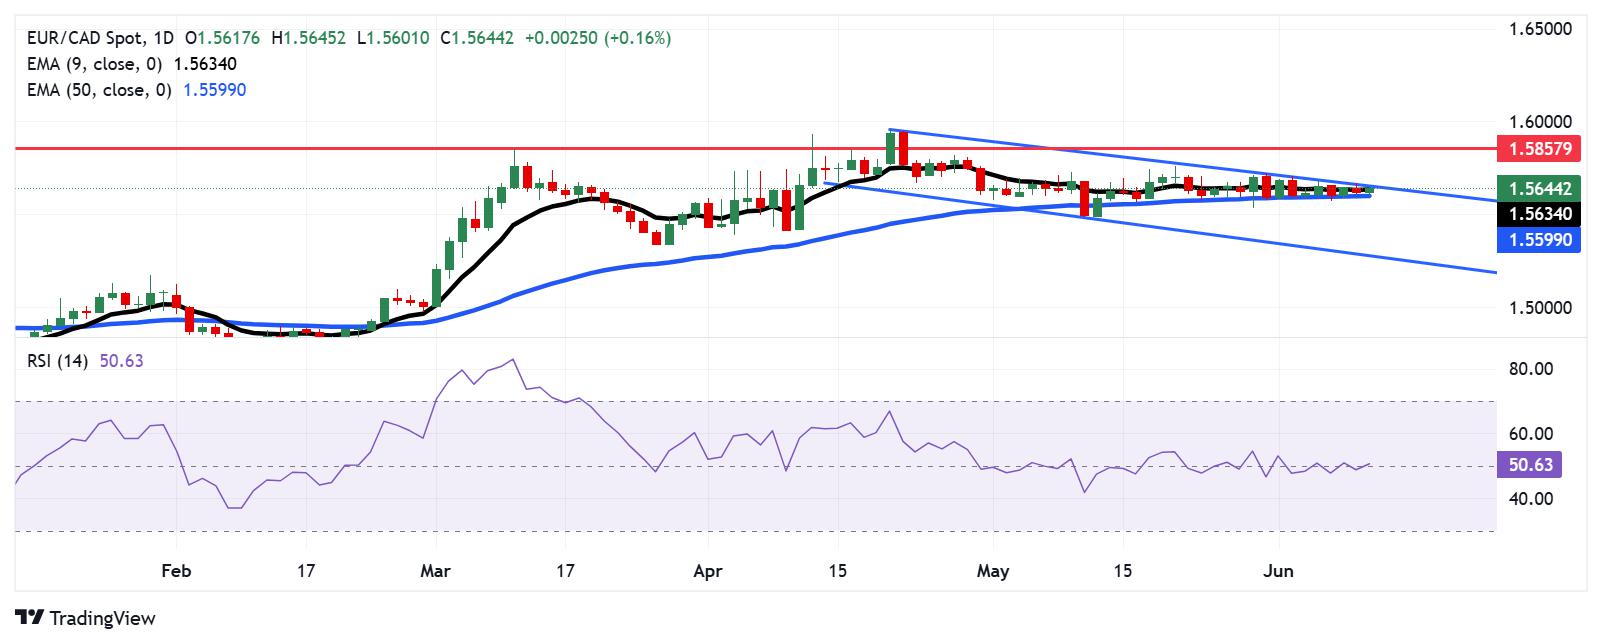
Task: Click the RSI (14) indicator legend
Action: pos(86,361)
